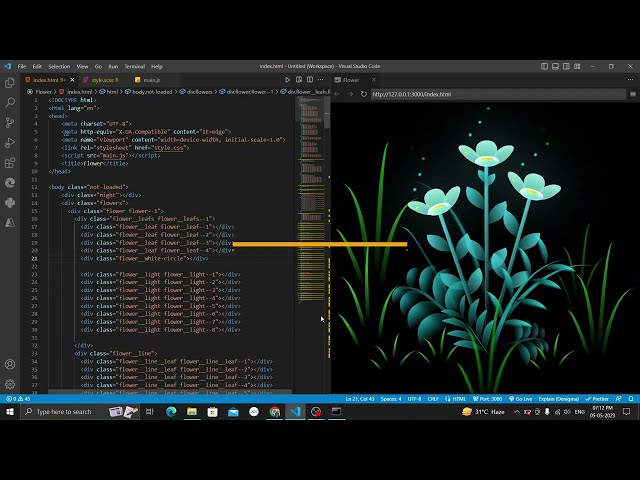Open the File menu
640x480 pixels.
pyautogui.click(x=22, y=66)
